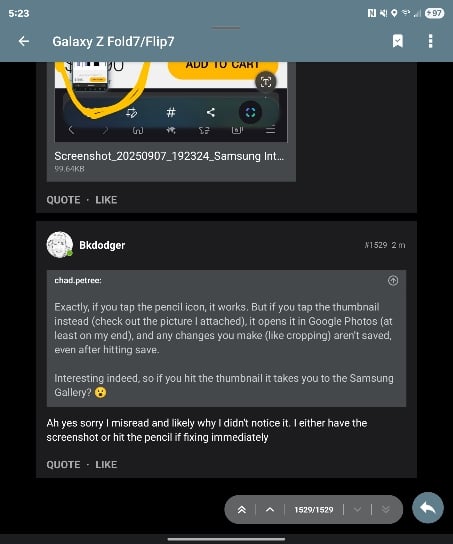Viewport: 453px width, 544px height.
Task: Open the attached Screenshot_20250907 image
Action: click(171, 102)
